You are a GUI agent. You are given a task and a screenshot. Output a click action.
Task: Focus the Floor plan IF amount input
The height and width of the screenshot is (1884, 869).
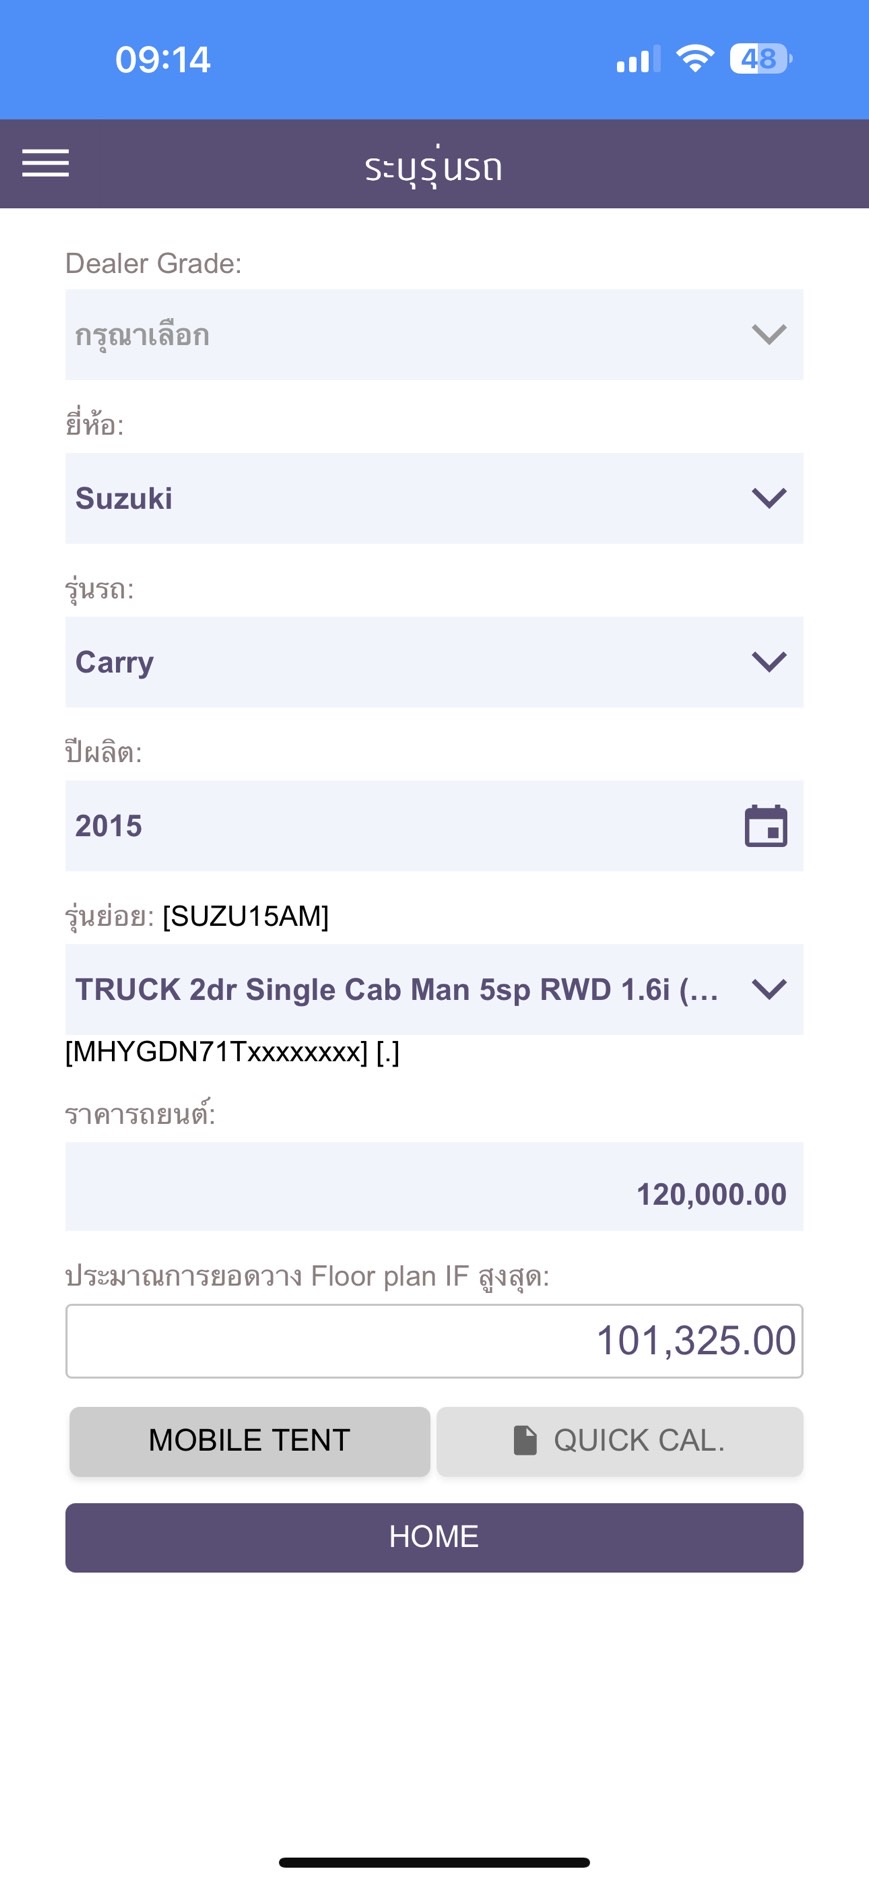click(x=434, y=1341)
